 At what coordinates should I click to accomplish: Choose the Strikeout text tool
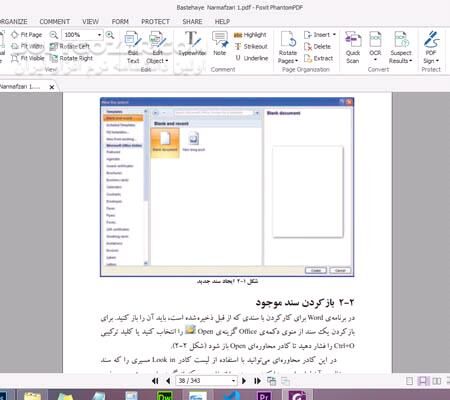251,46
